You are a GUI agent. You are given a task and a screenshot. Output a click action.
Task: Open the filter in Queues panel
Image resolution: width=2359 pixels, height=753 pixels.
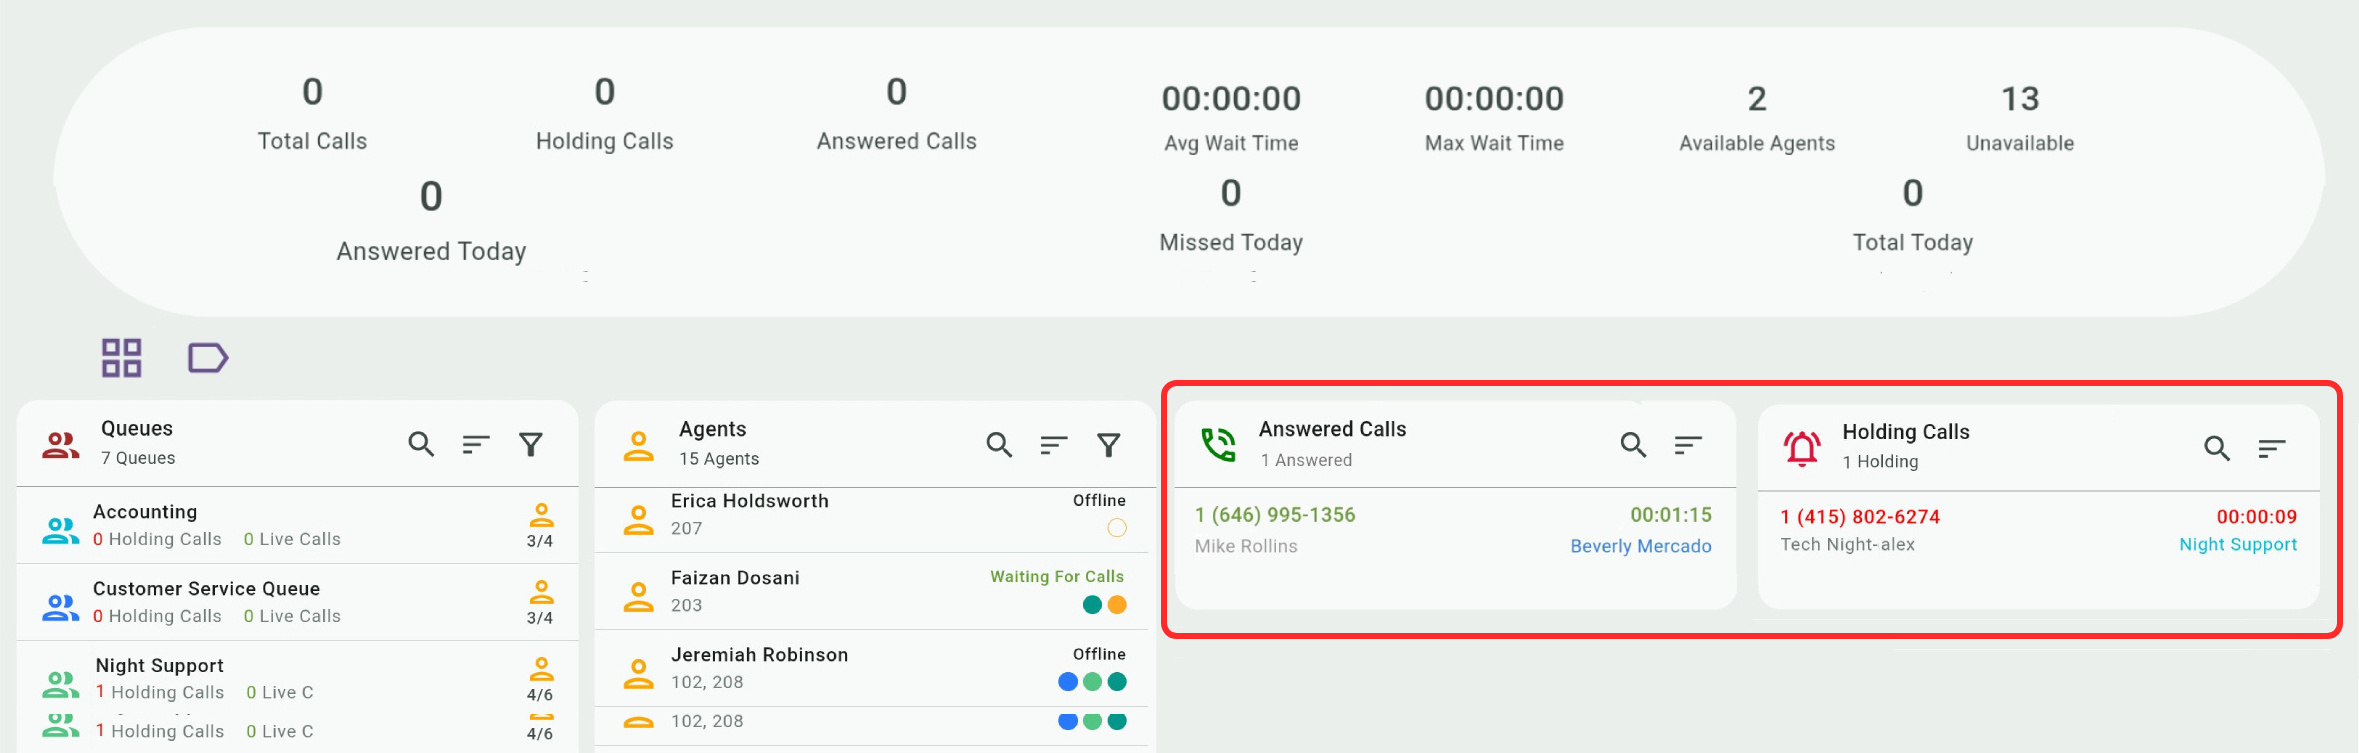(x=531, y=444)
